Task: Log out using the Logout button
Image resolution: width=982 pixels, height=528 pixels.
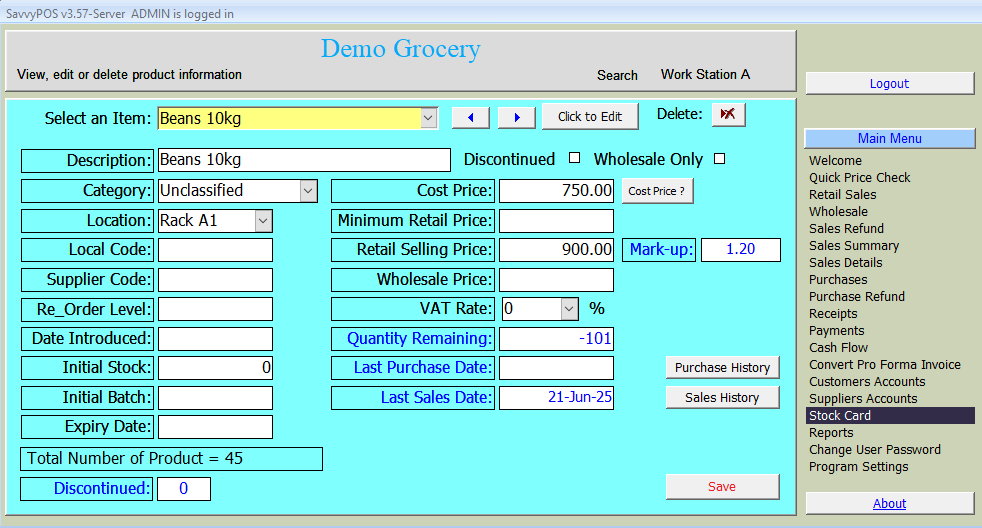Action: pos(889,84)
